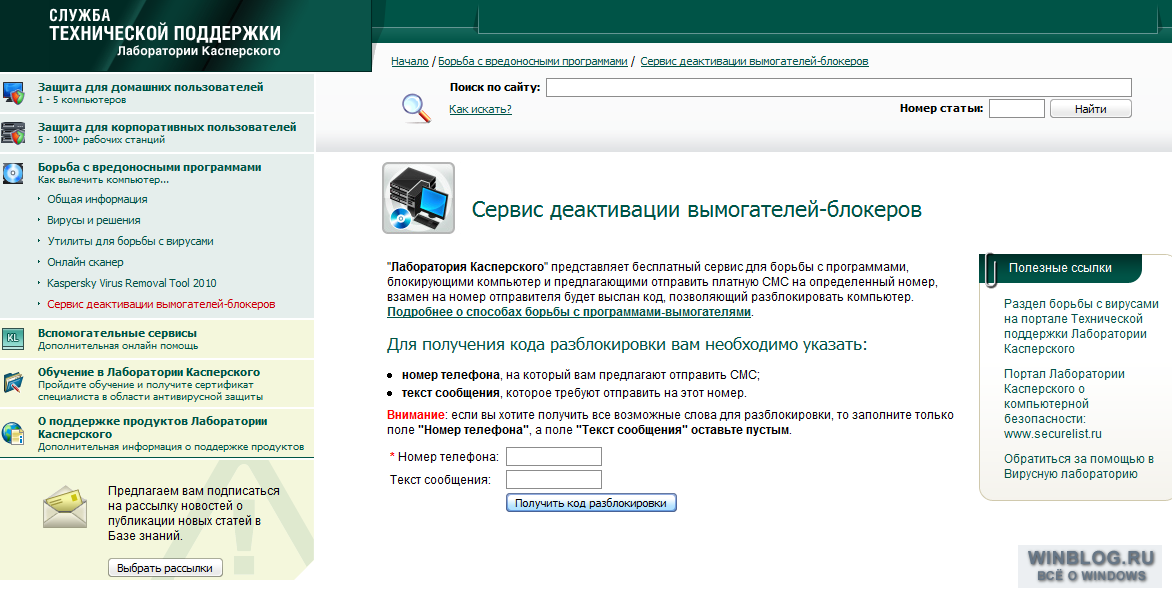Open Обратиться за помощью в Вирусную лабораторию
The height and width of the screenshot is (599, 1172).
pos(1079,466)
